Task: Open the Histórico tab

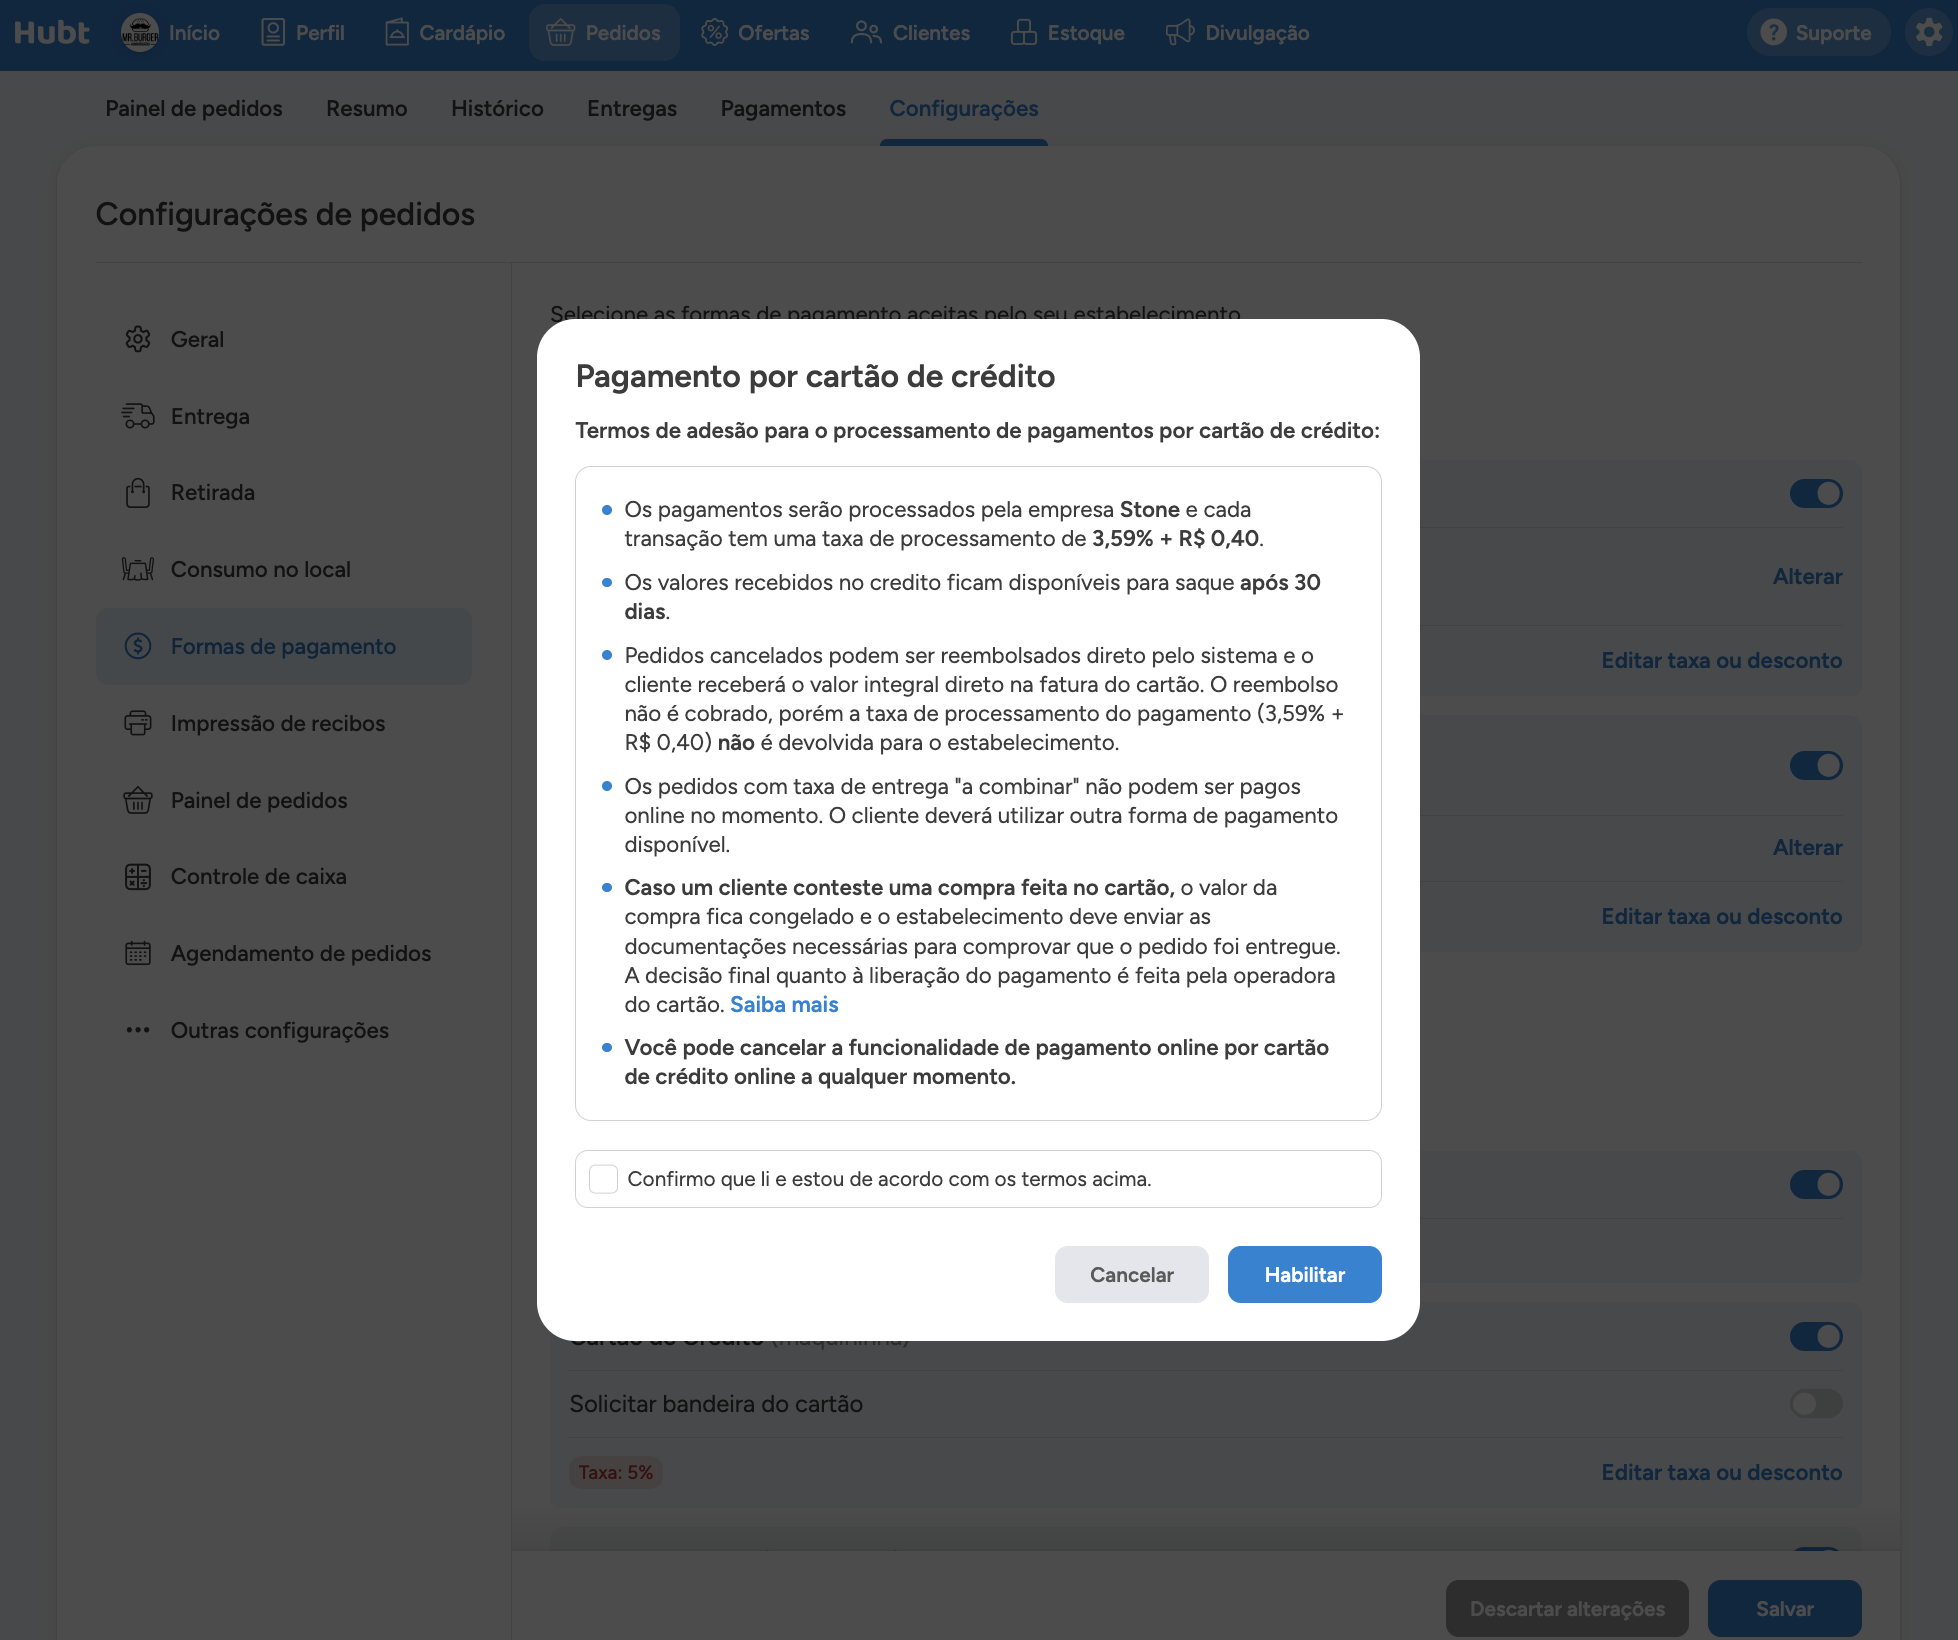Action: [497, 108]
